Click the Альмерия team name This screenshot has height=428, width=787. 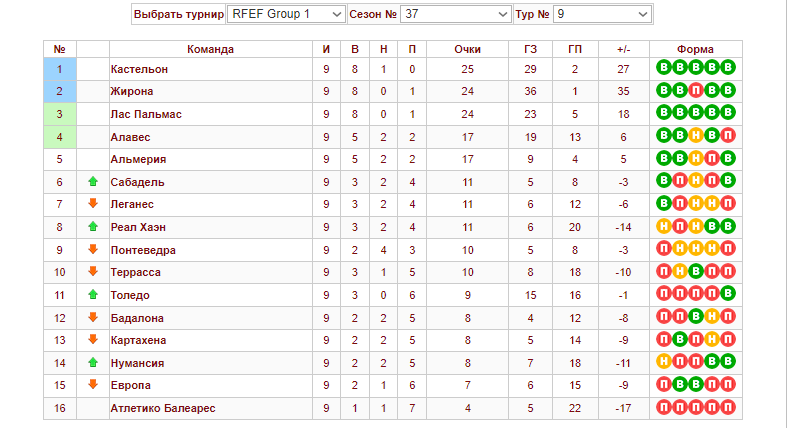pos(138,159)
